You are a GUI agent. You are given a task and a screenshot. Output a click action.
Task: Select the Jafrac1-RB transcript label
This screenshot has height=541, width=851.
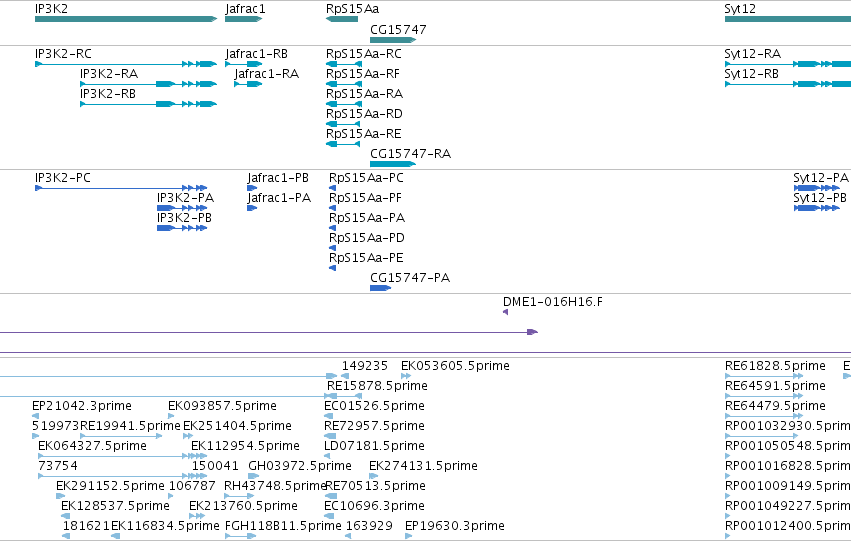coord(256,54)
